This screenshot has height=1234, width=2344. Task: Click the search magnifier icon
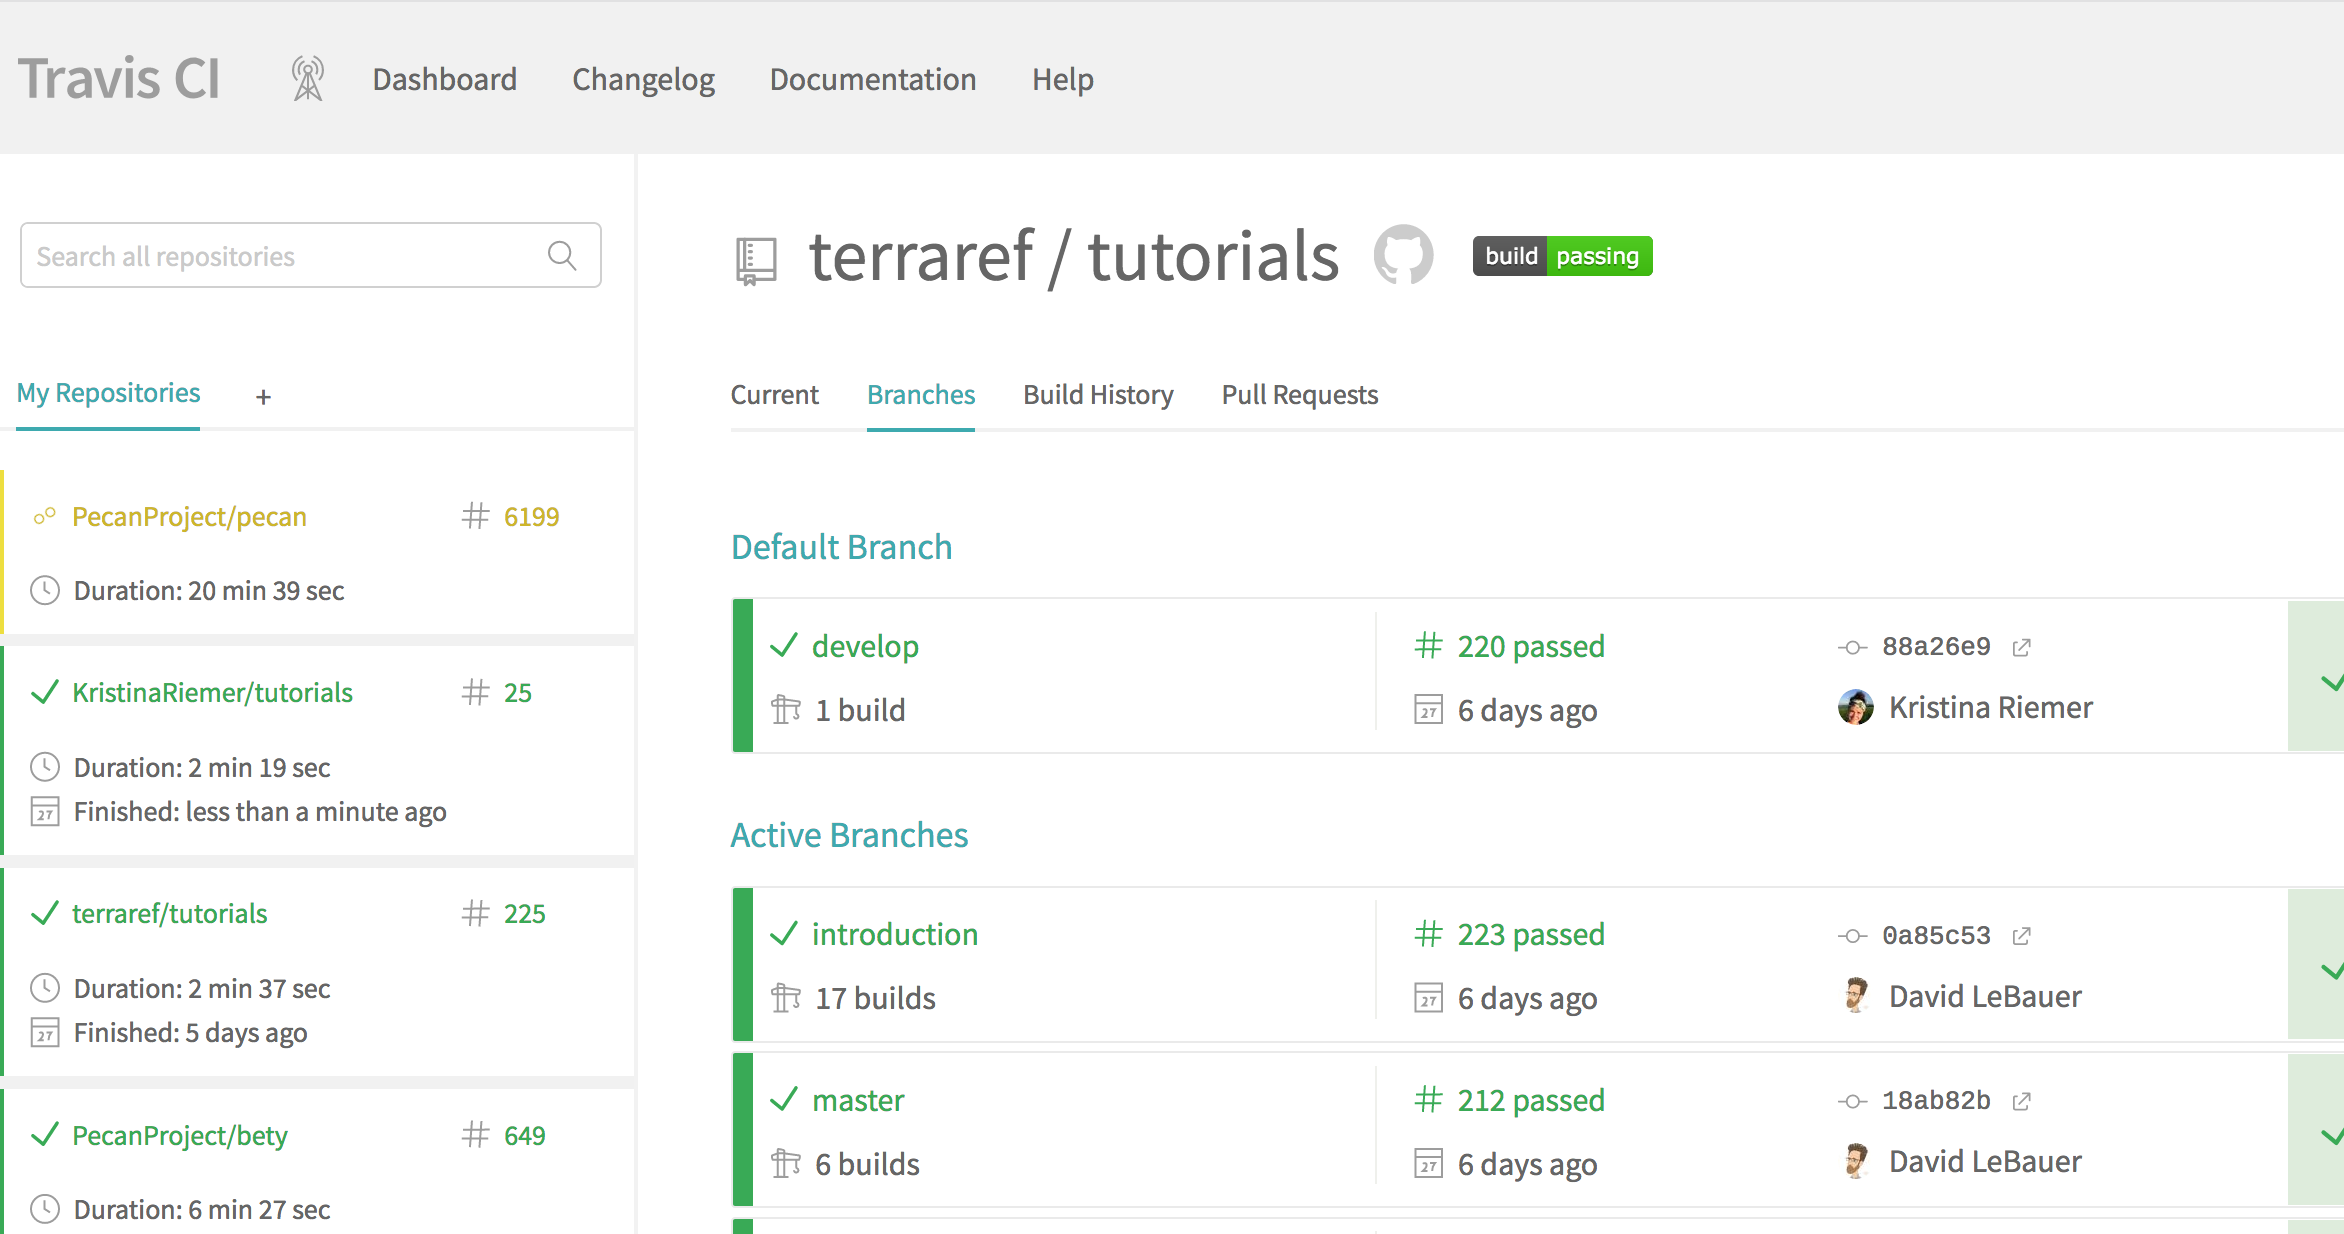562,256
